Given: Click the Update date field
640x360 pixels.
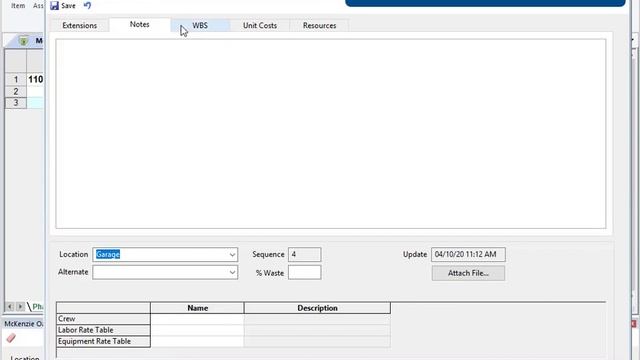Looking at the screenshot, I should coord(468,254).
